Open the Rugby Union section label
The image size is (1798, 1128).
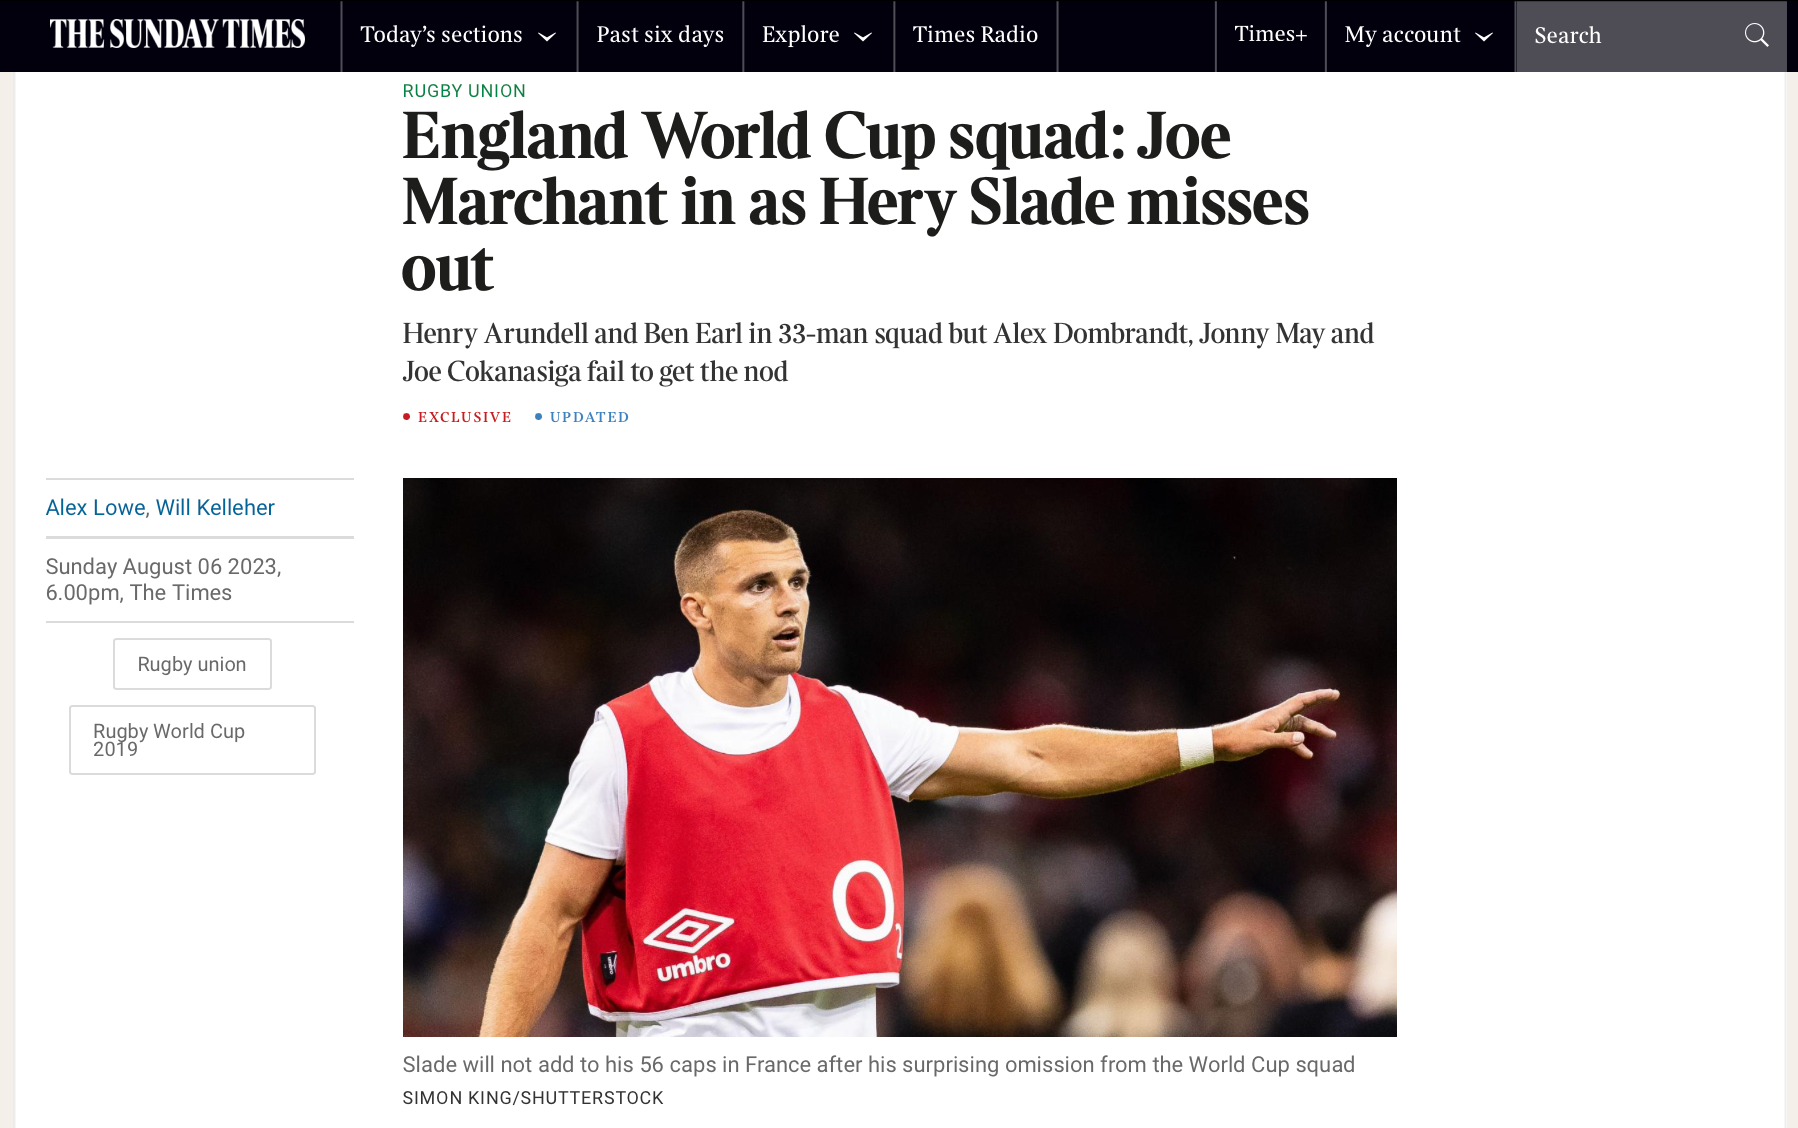pos(464,91)
